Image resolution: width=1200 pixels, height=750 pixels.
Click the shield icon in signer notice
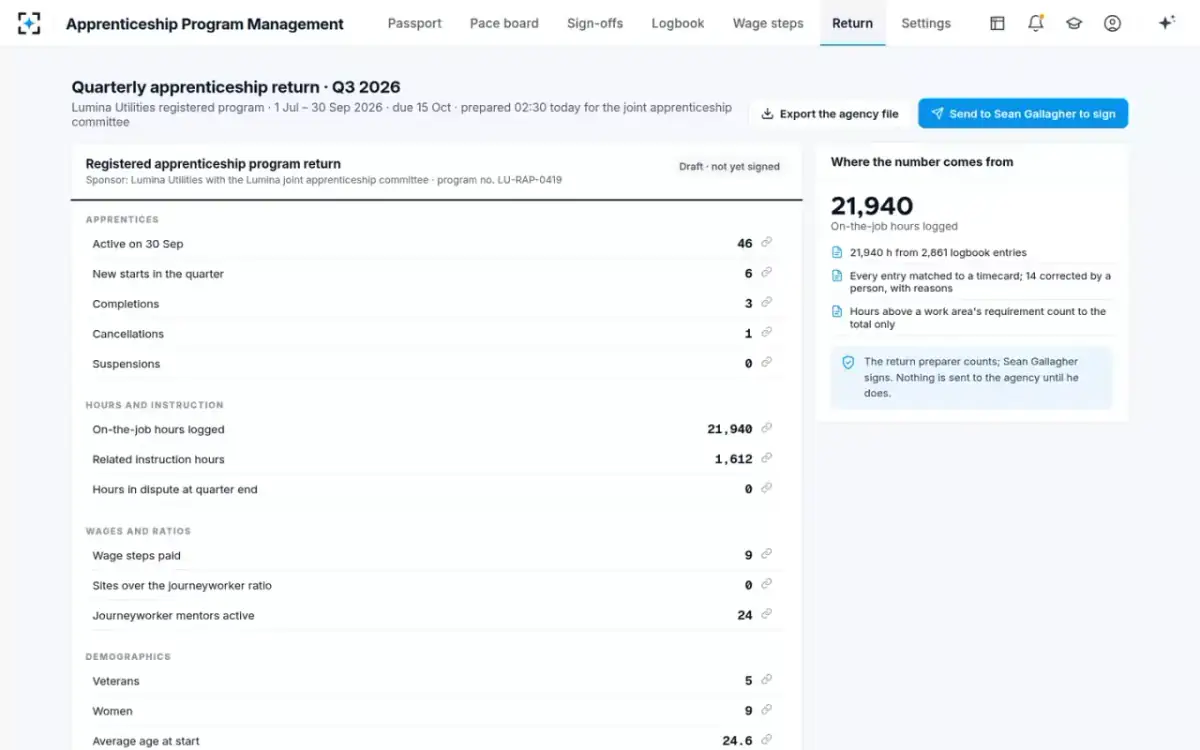pos(848,362)
